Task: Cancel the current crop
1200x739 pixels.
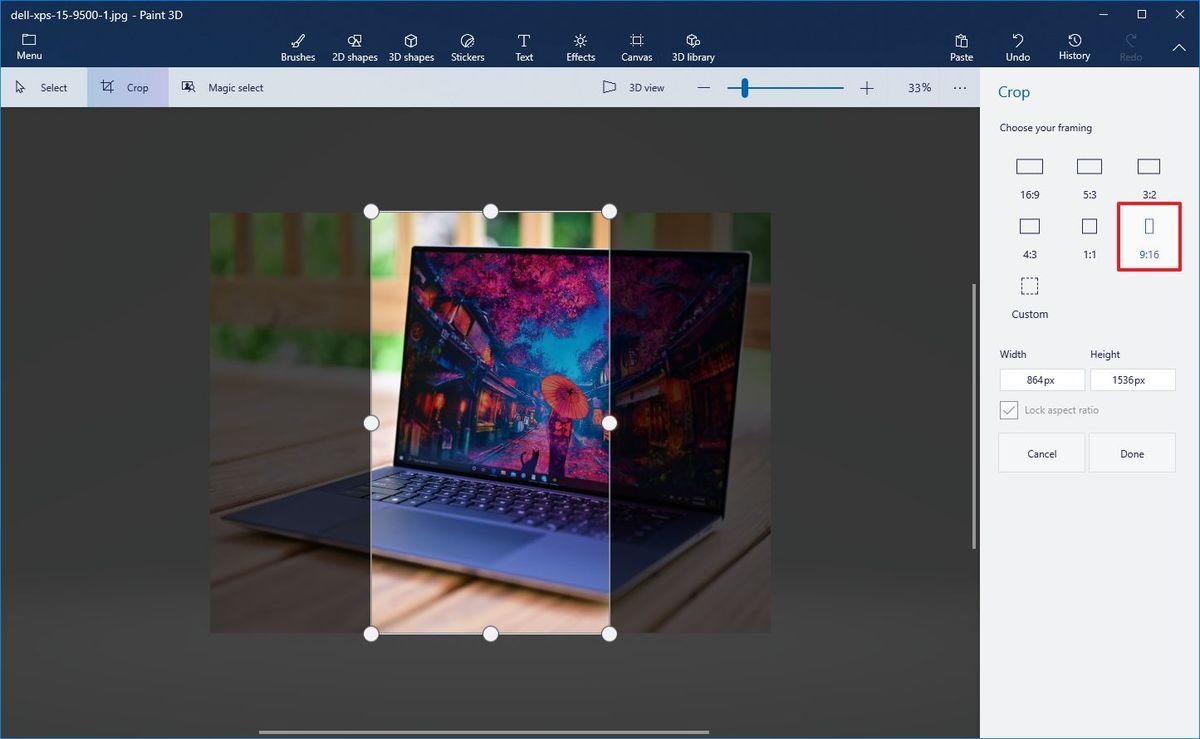Action: click(x=1041, y=453)
